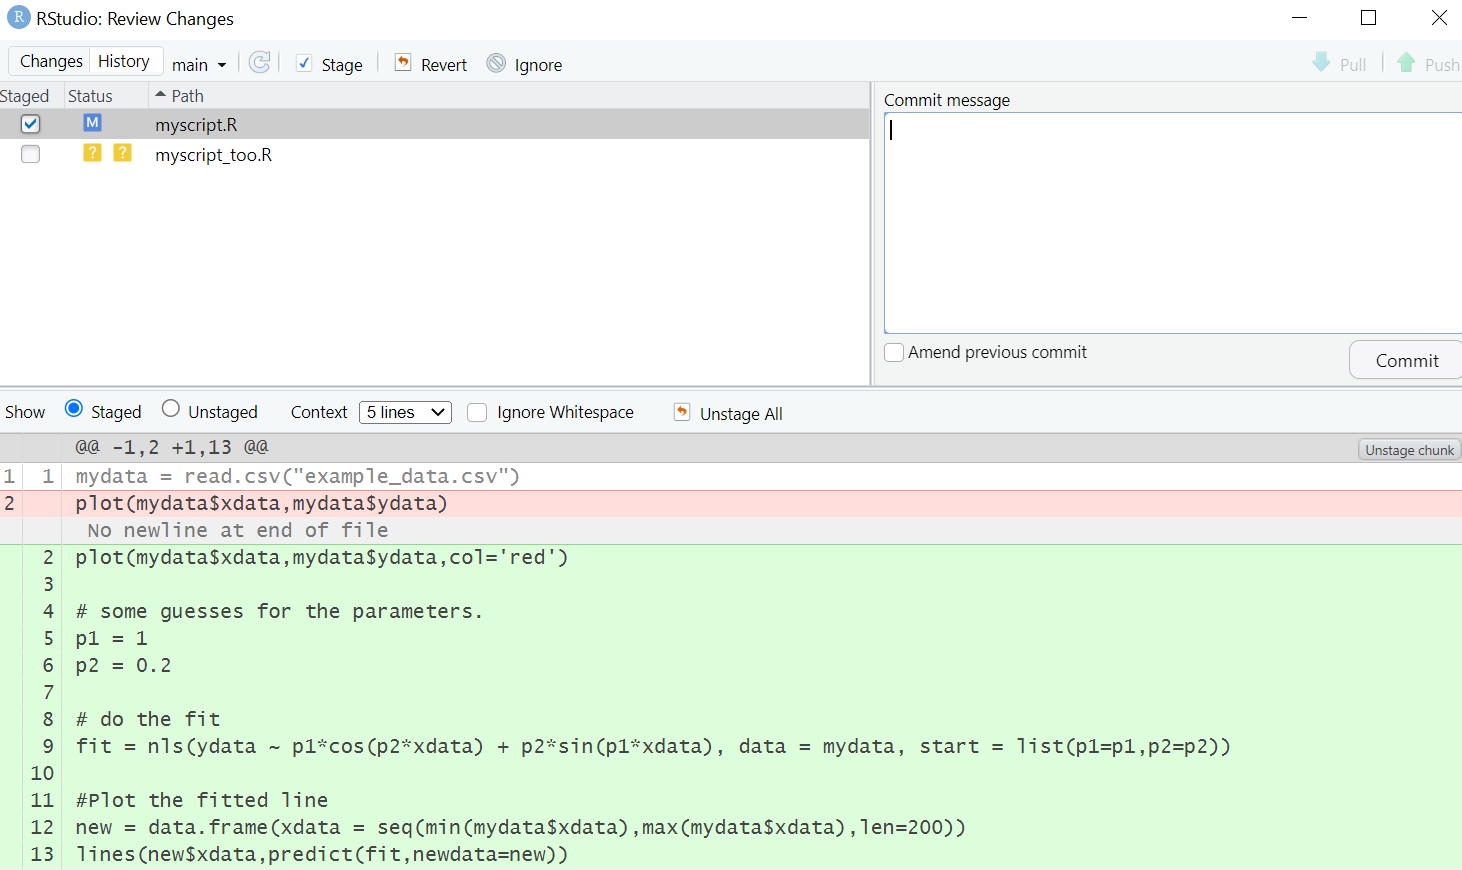Image resolution: width=1462 pixels, height=870 pixels.
Task: Sort by Path column header
Action: tap(187, 96)
